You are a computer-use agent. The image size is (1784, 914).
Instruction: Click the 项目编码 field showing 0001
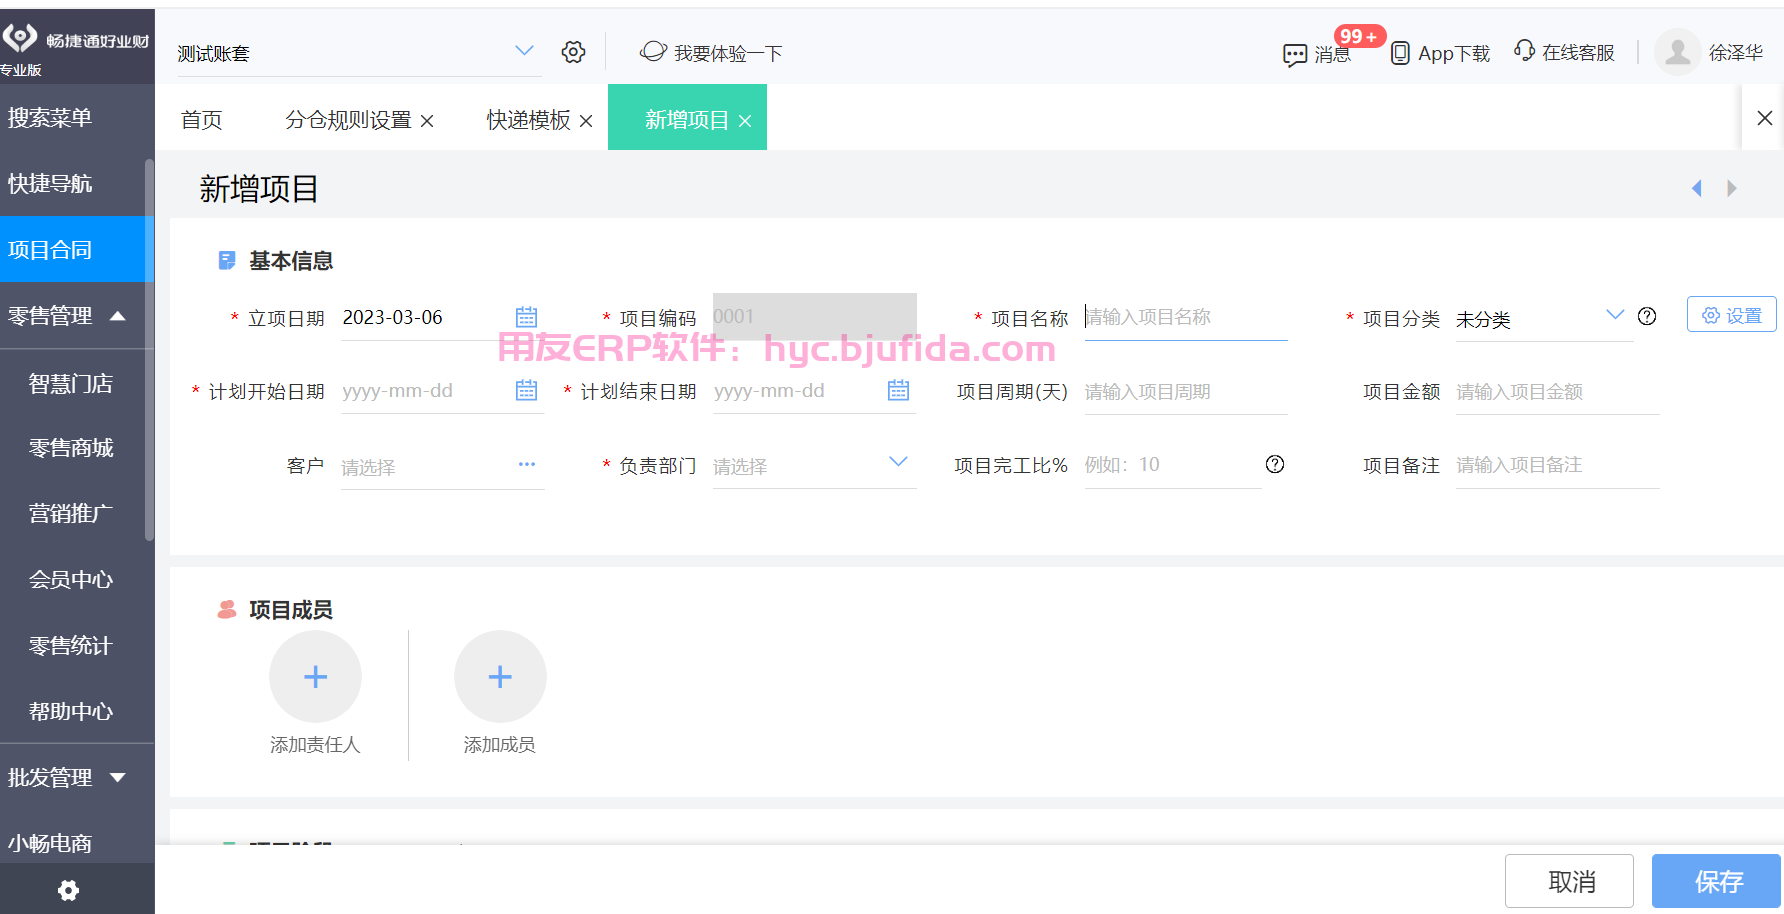pos(815,316)
